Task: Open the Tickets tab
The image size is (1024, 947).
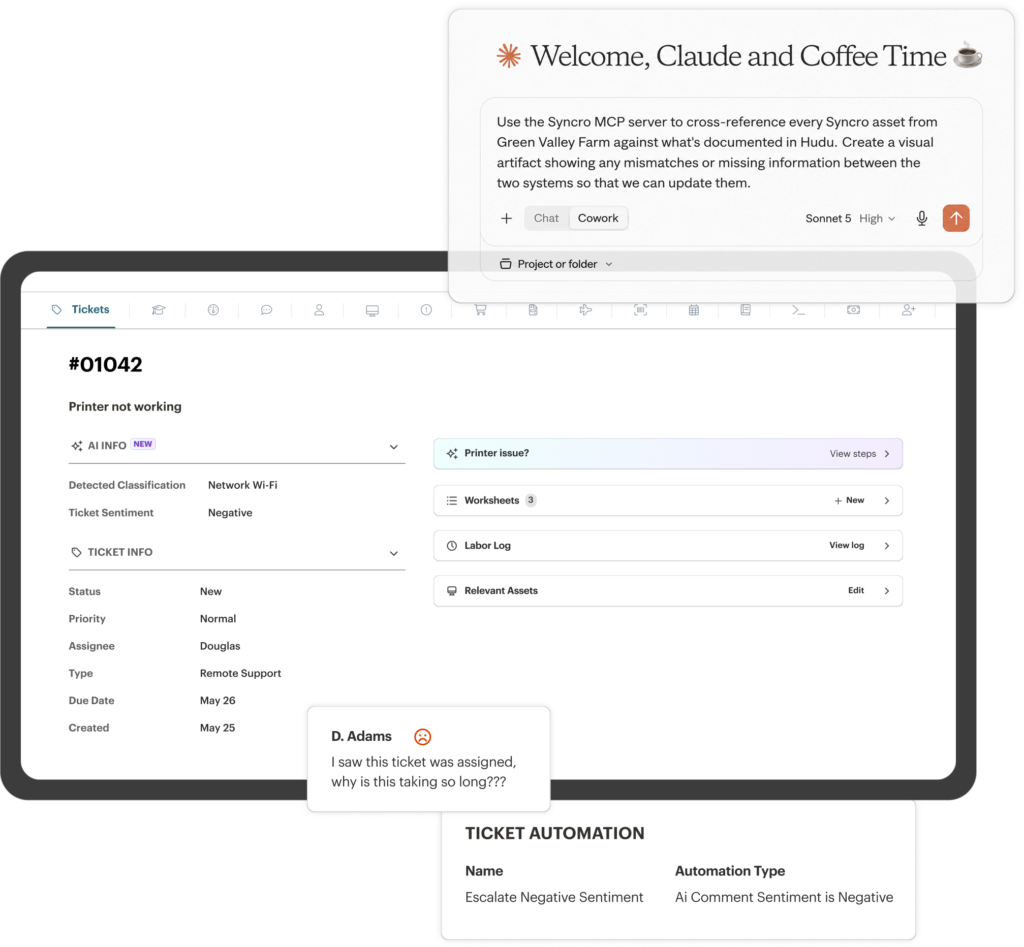Action: [81, 310]
